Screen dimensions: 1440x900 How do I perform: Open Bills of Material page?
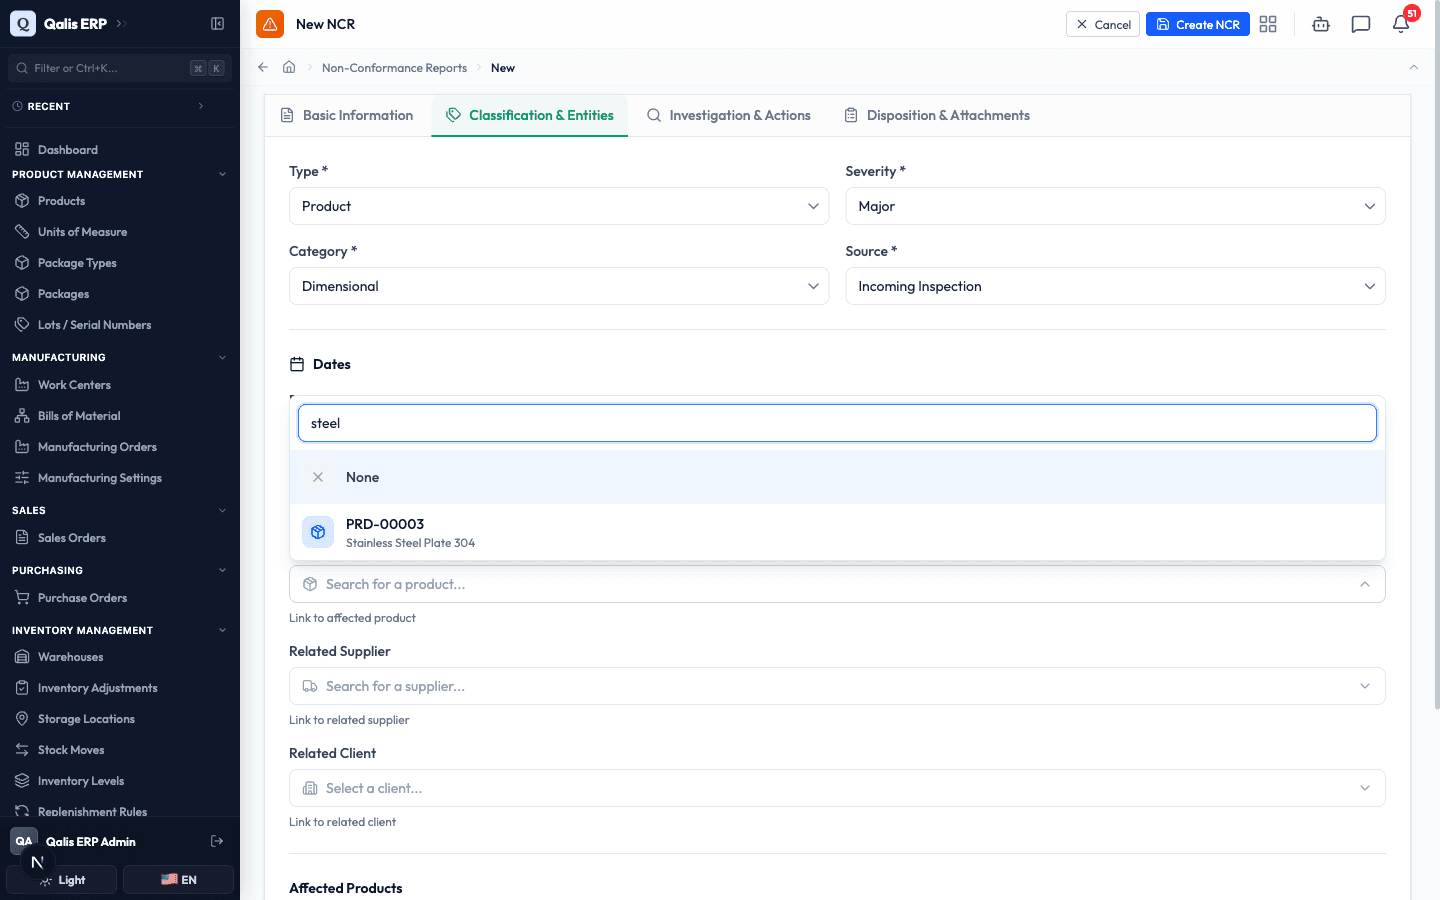[120, 416]
